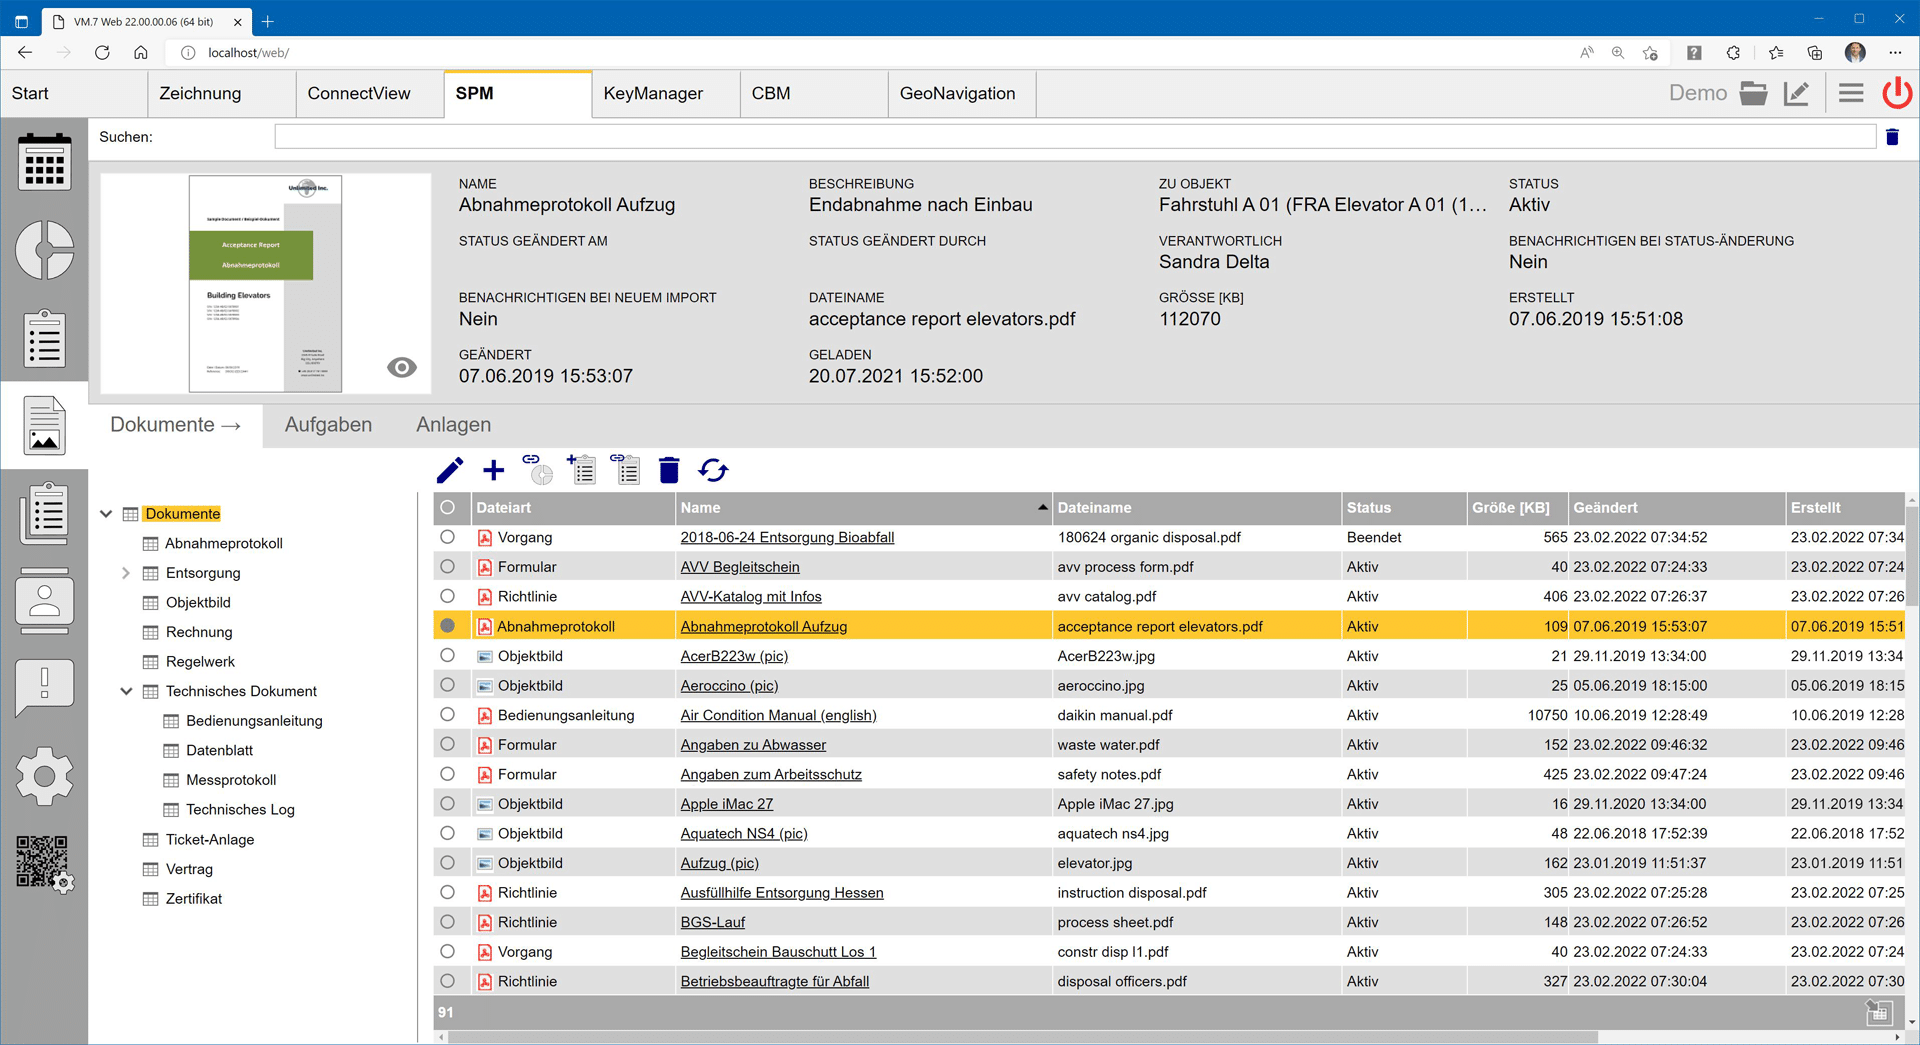
Task: Select Rechnung in the document tree
Action: tap(199, 631)
